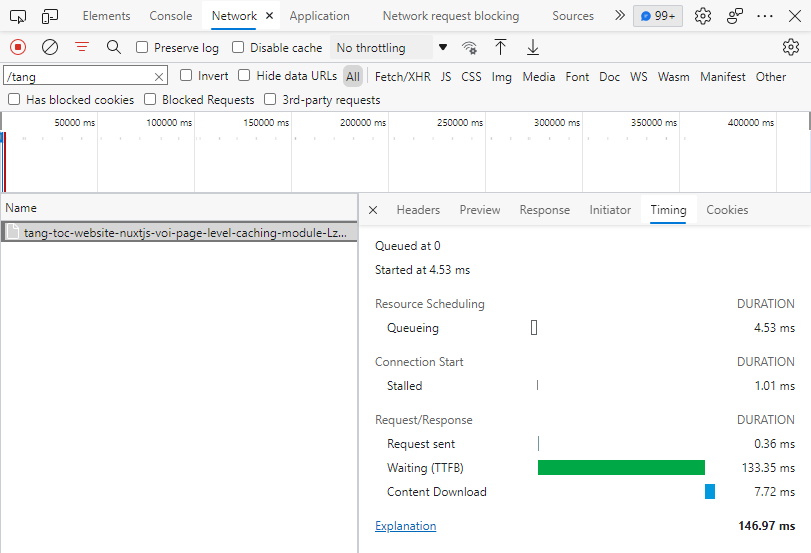Open network conditions wifi icon

pyautogui.click(x=469, y=47)
